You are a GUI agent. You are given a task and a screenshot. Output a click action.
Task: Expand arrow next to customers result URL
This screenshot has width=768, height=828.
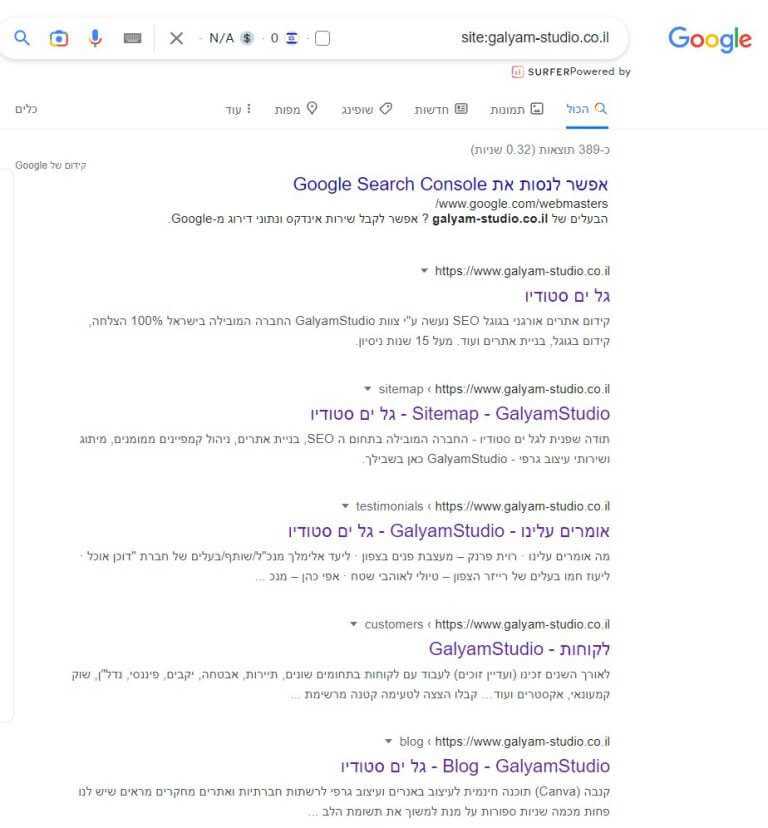point(353,624)
